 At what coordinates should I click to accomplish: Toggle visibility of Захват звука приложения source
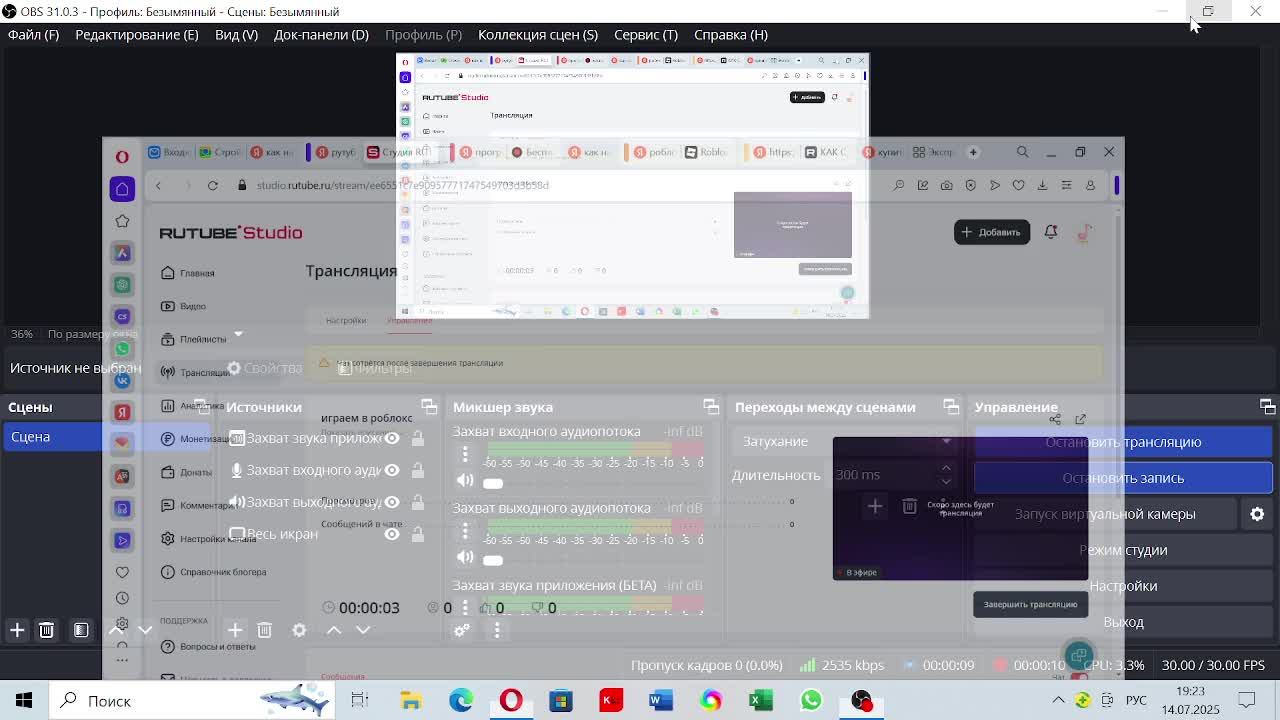coord(392,438)
